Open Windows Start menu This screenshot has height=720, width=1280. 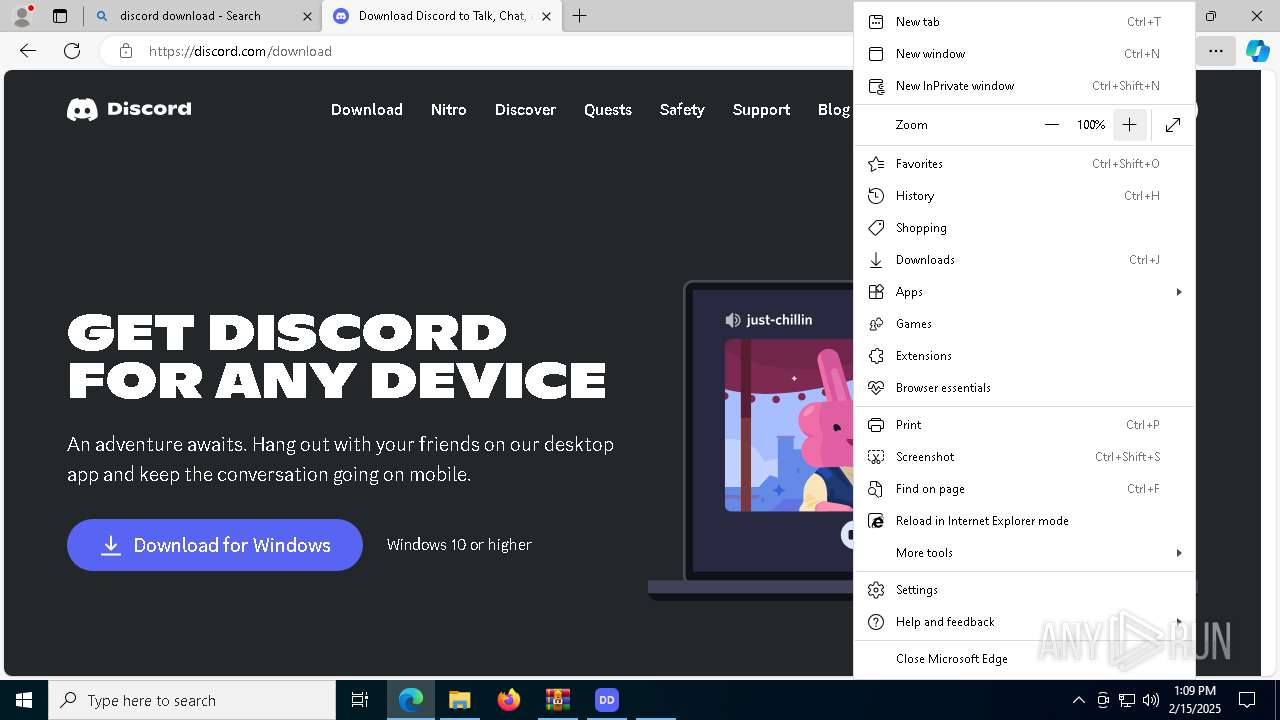pos(24,700)
